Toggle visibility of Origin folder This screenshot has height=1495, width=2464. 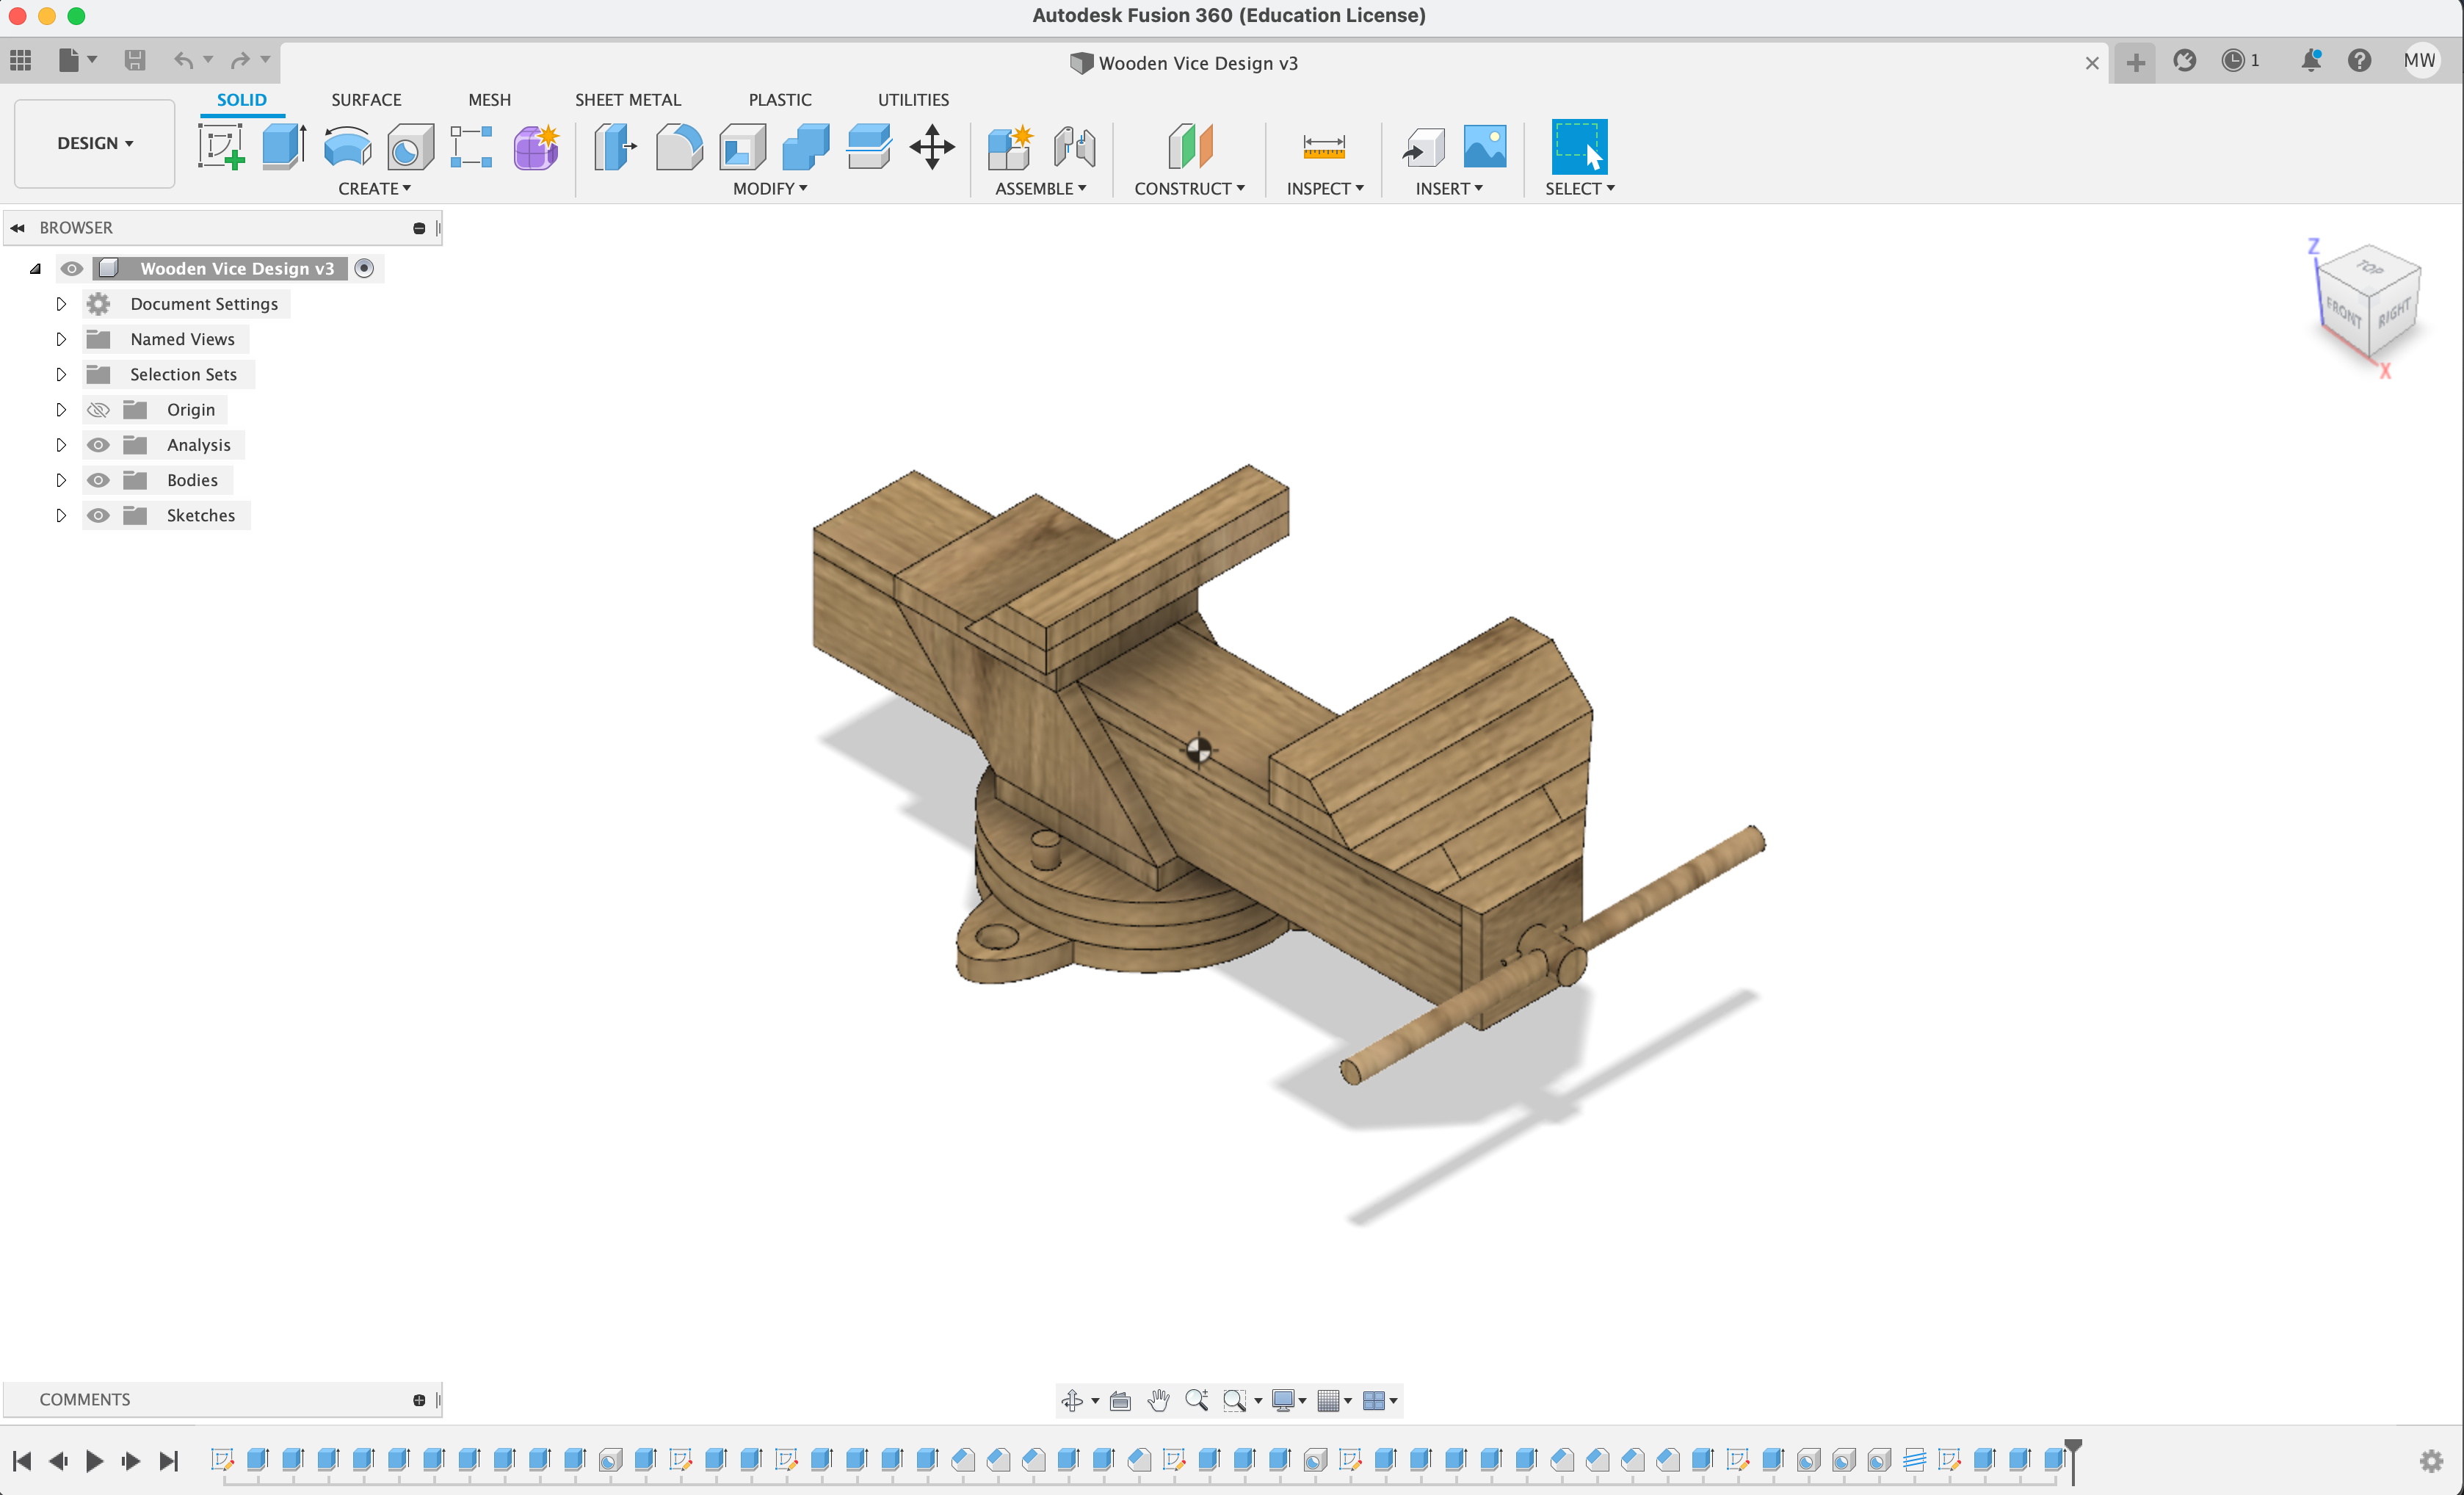[x=98, y=408]
